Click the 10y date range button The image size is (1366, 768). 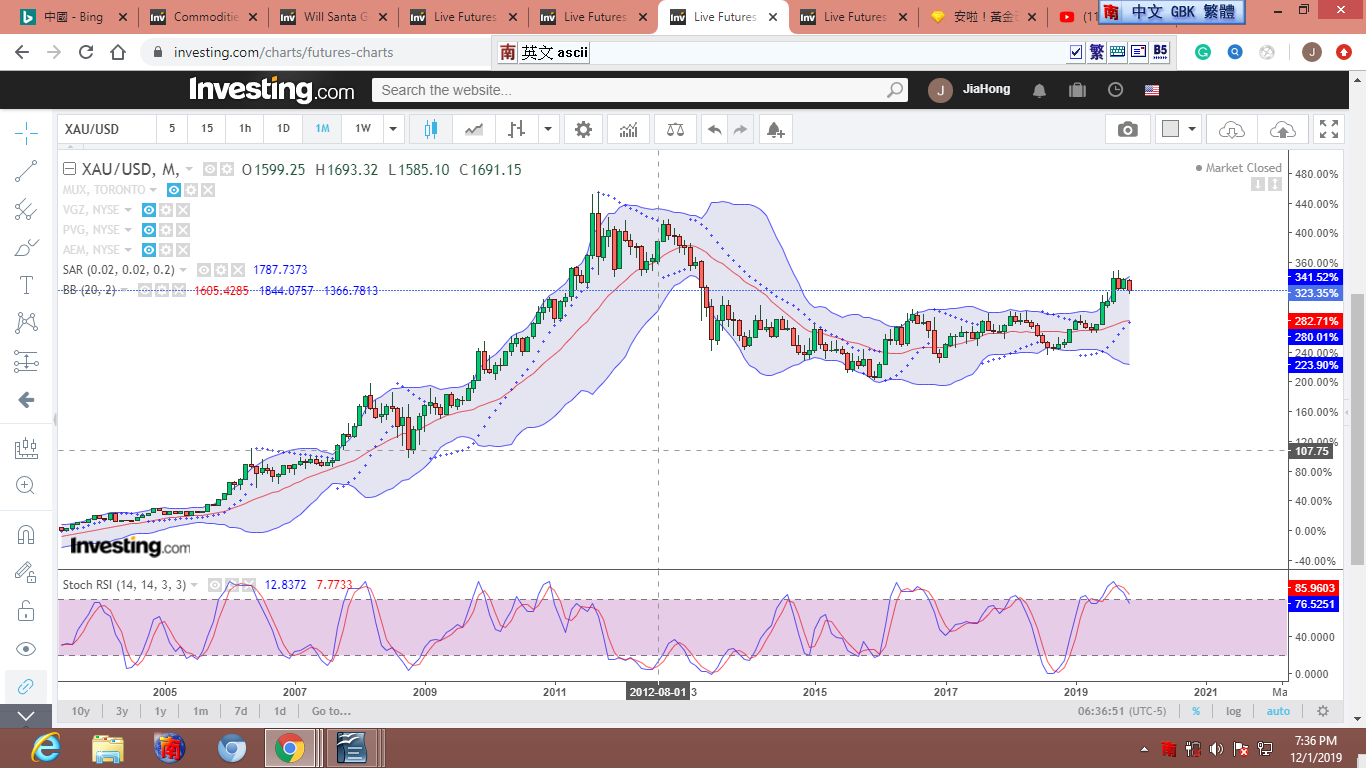[x=81, y=711]
